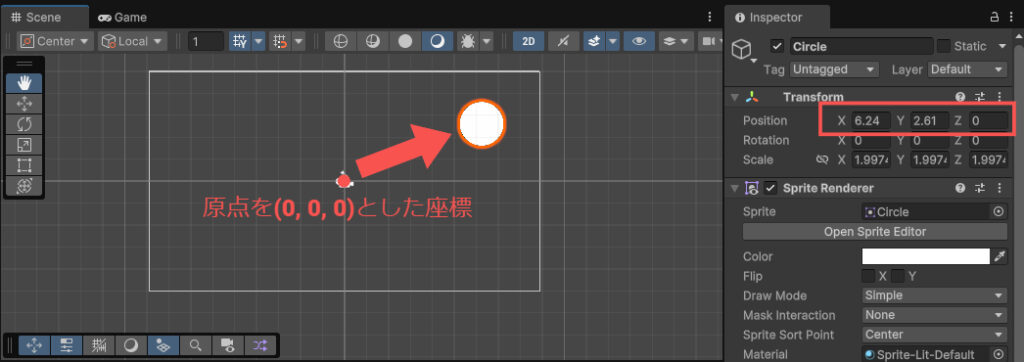
Task: Toggle Sprite Renderer enabled checkbox
Action: 771,189
